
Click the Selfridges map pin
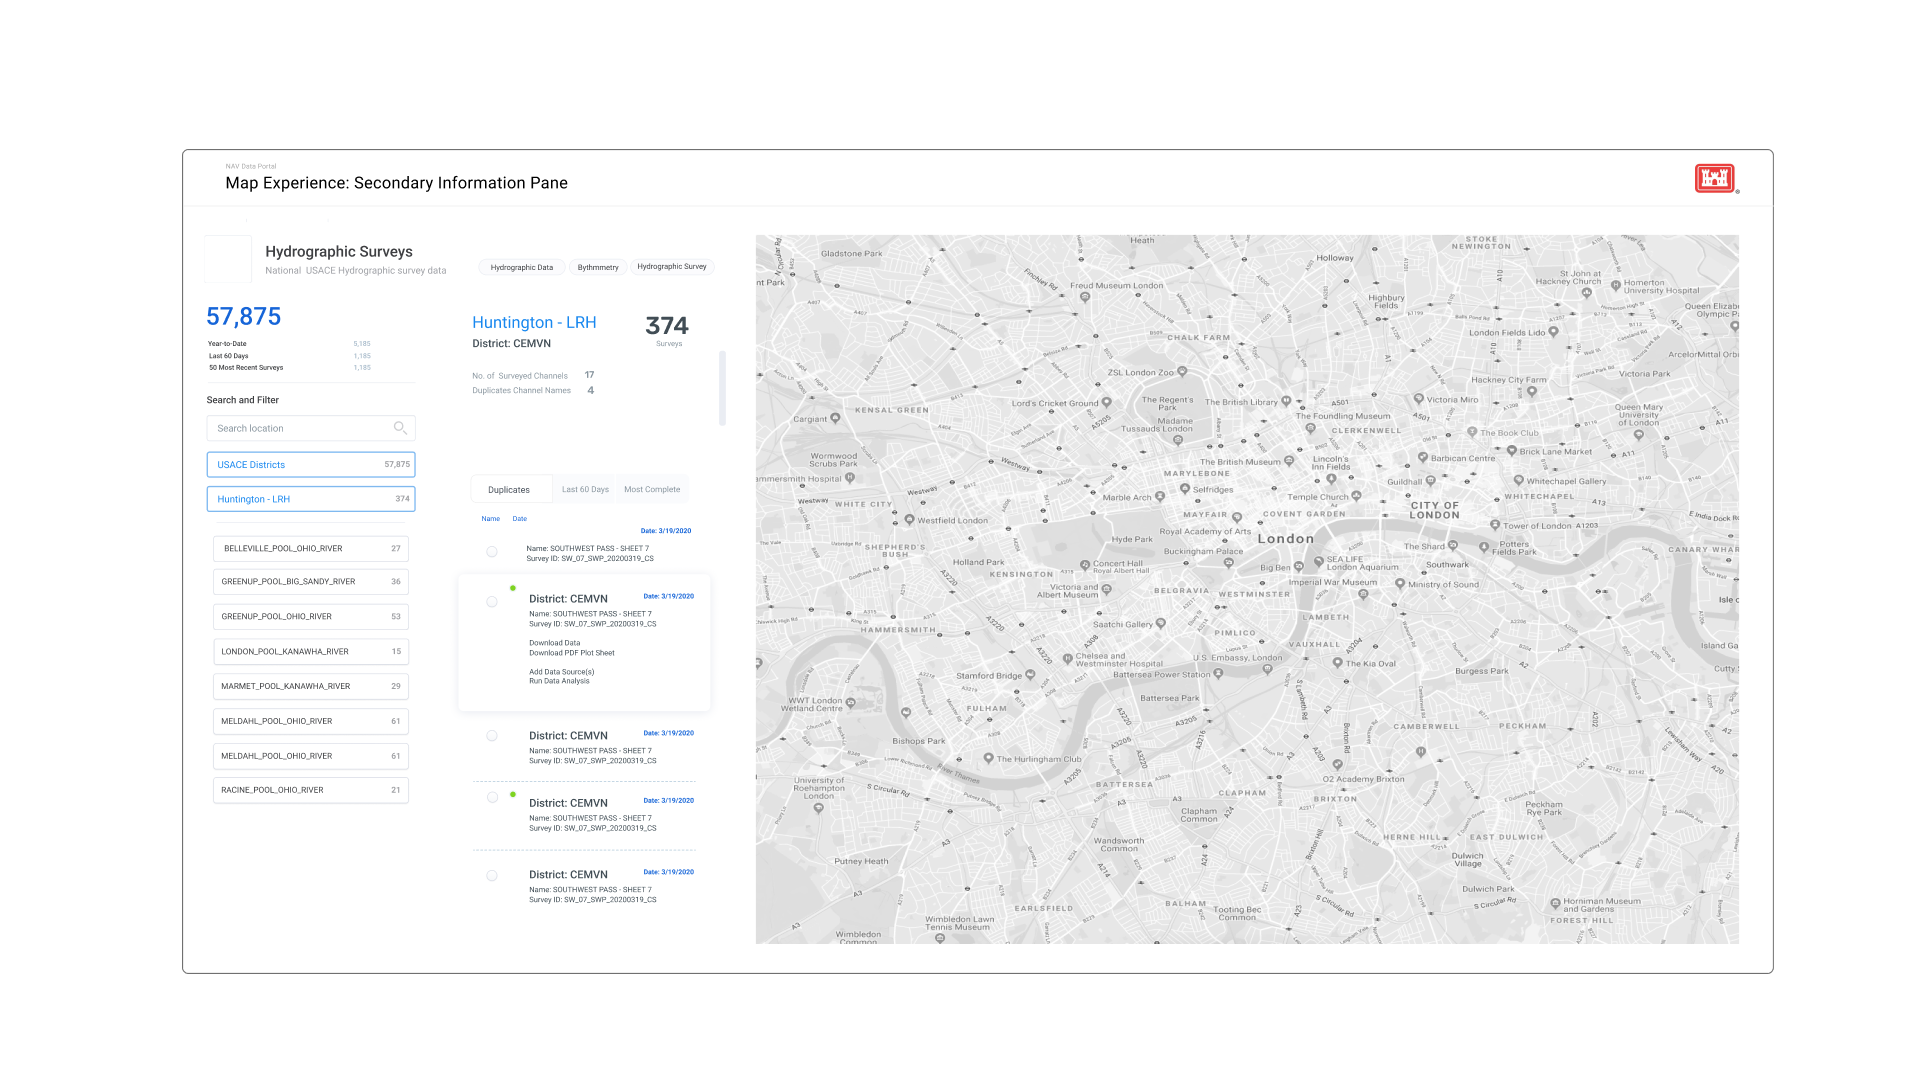tap(1185, 489)
